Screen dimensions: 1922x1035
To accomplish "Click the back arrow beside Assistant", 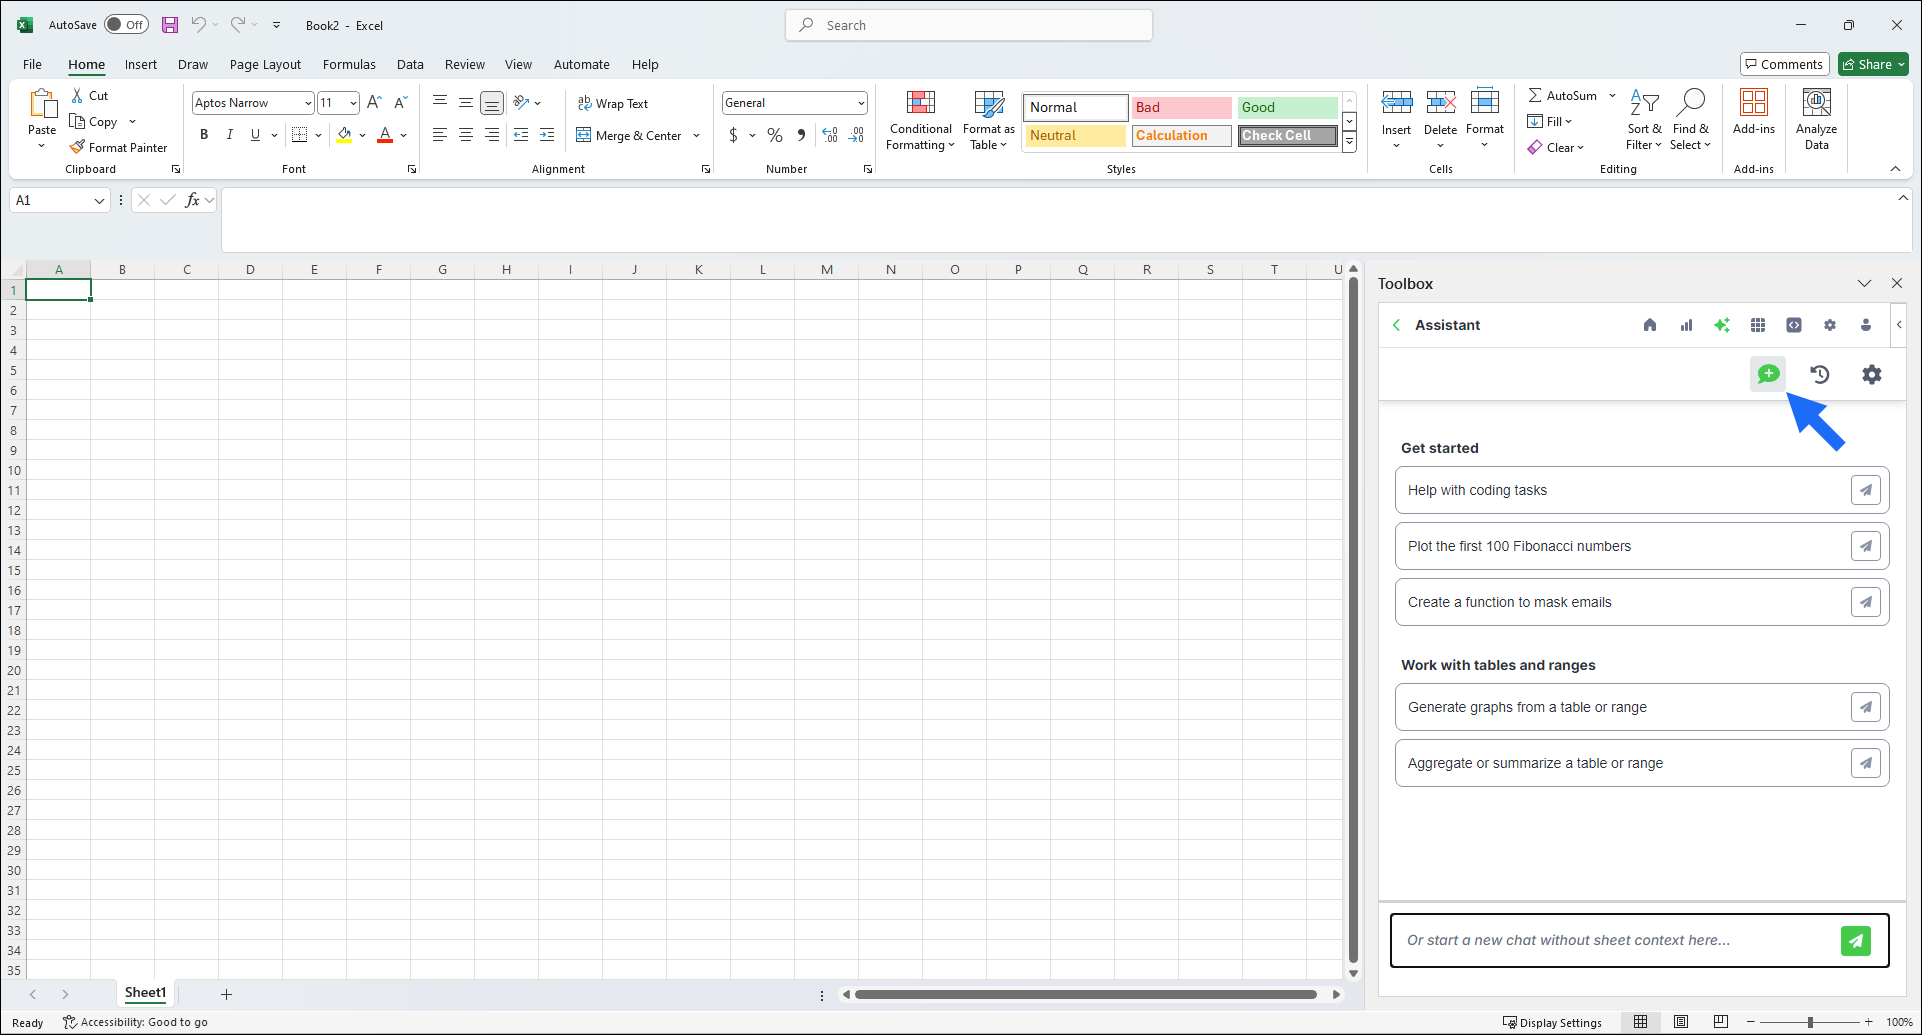I will pos(1397,325).
